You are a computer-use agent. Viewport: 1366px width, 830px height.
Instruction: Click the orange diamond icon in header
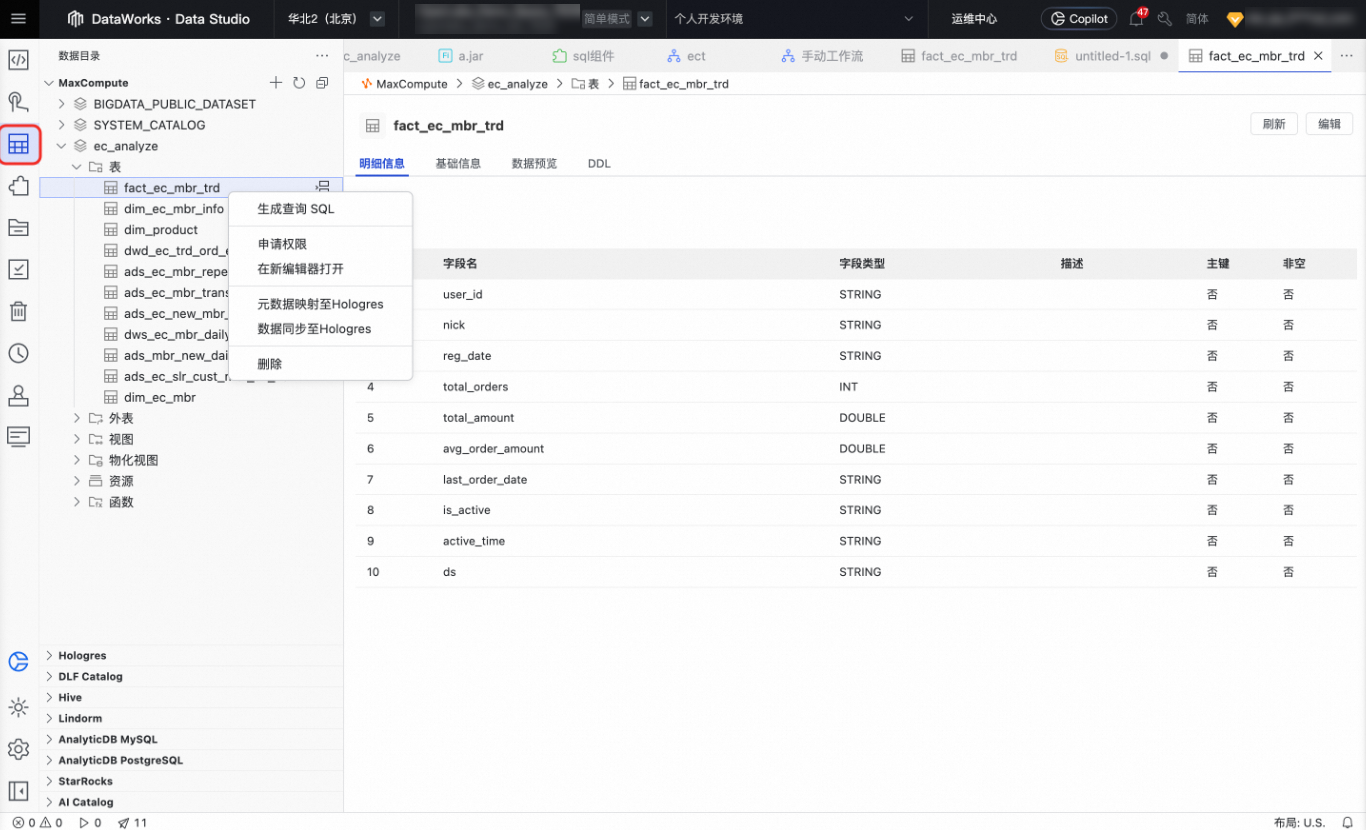click(1235, 19)
